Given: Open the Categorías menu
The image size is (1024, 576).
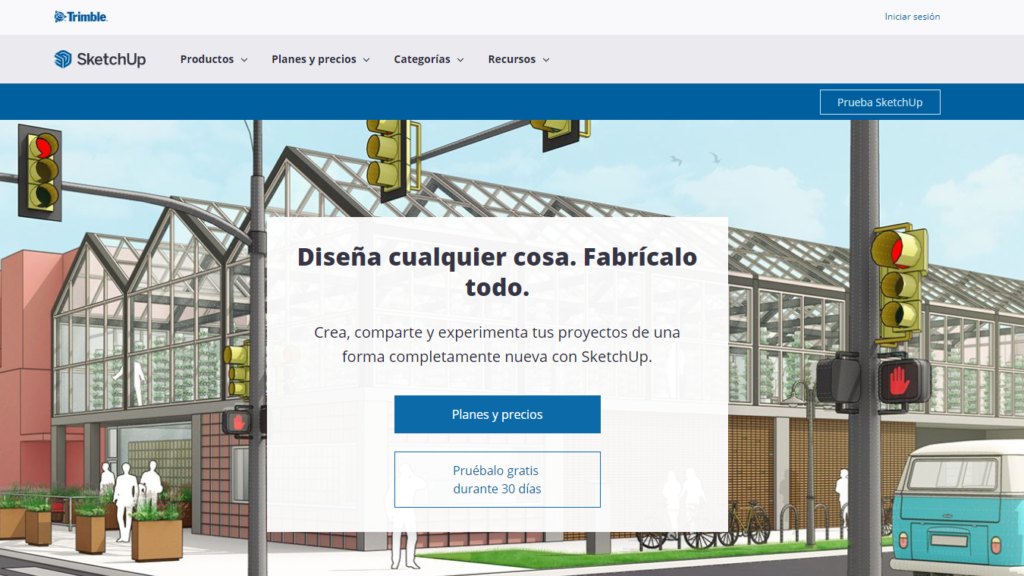Looking at the screenshot, I should pos(422,60).
